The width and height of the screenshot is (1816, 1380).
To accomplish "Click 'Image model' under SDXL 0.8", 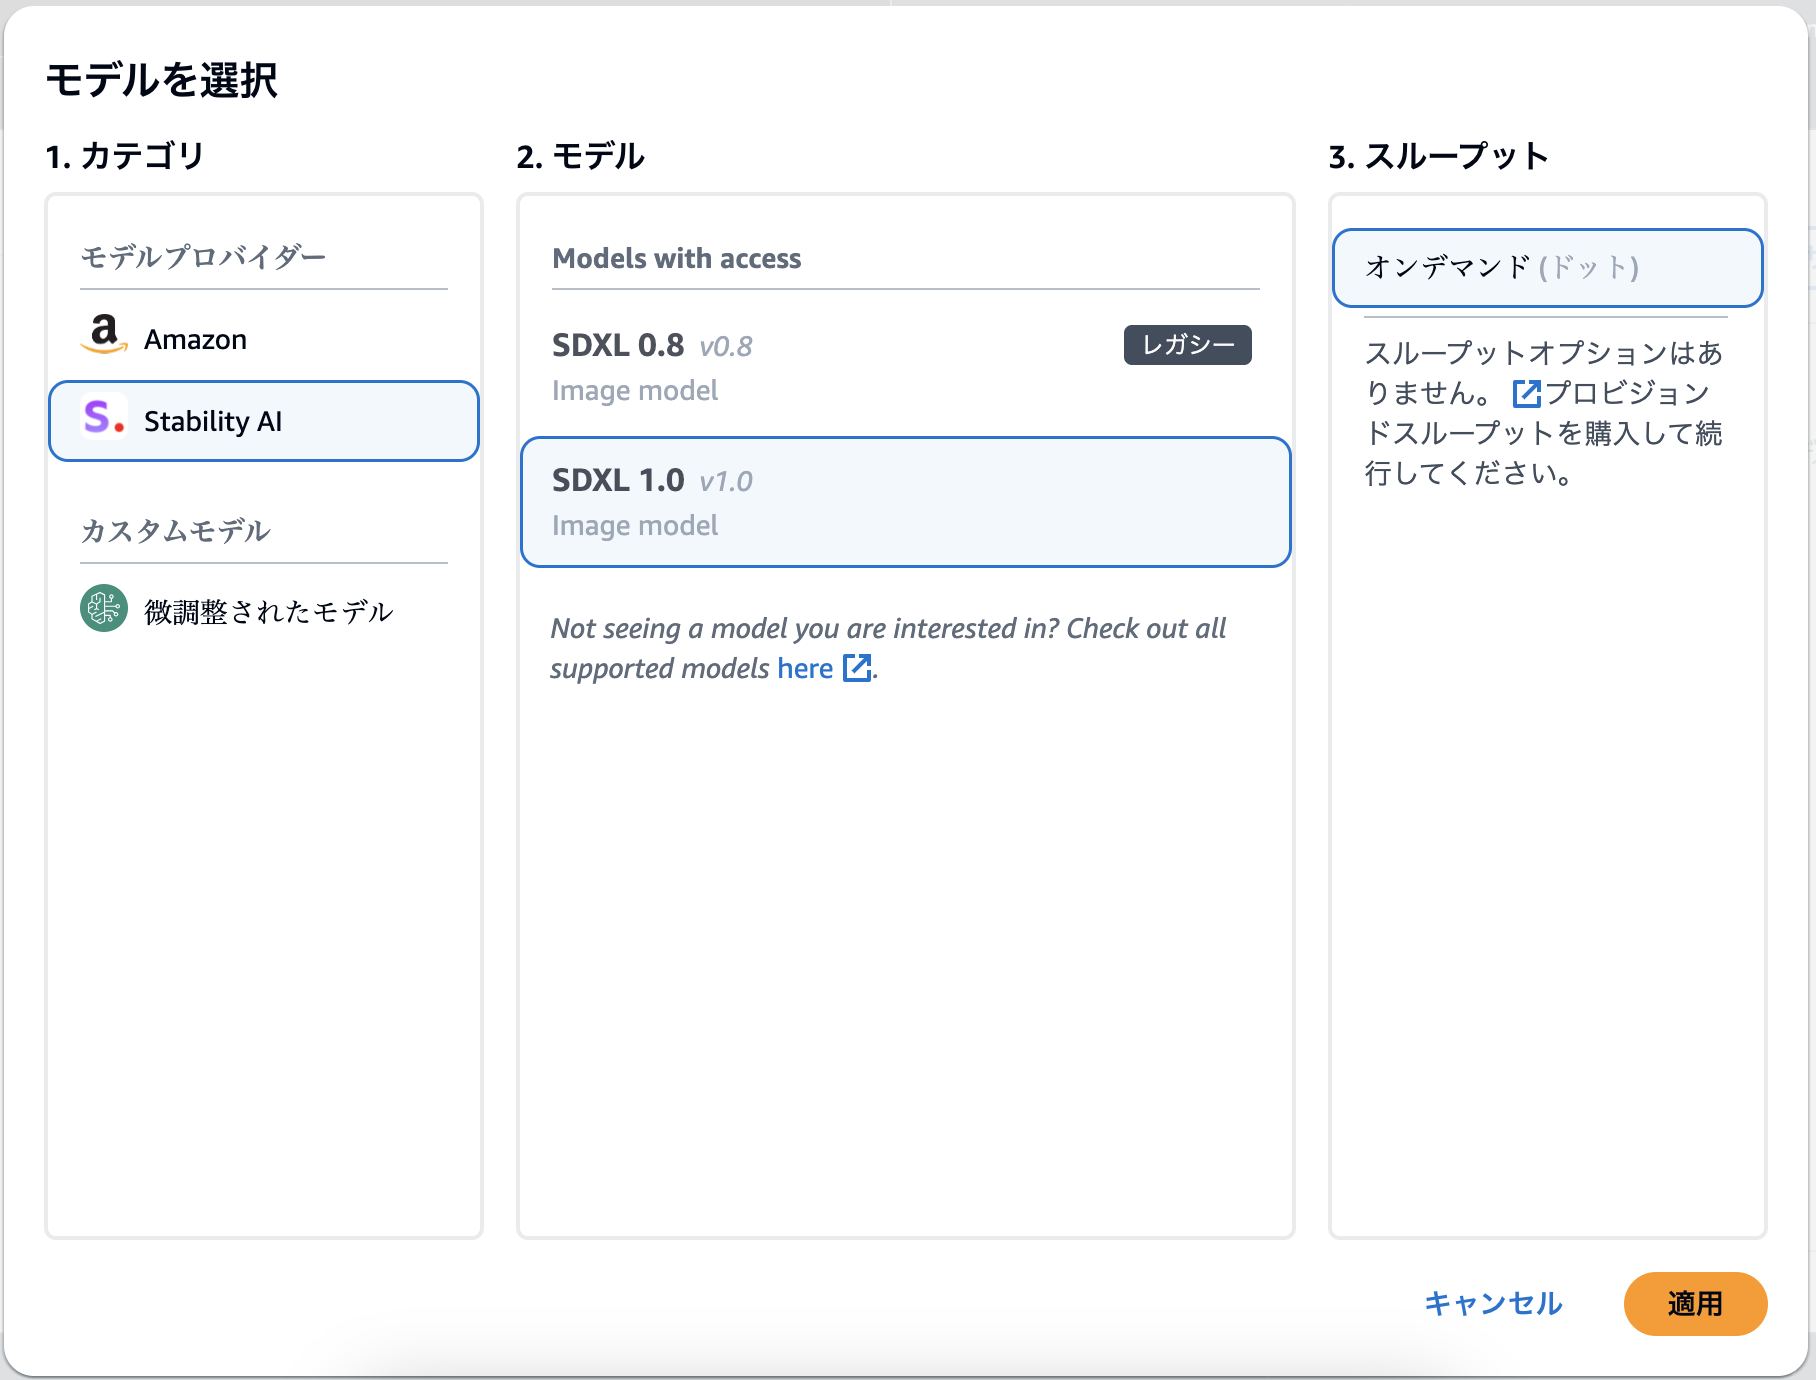I will coord(635,391).
